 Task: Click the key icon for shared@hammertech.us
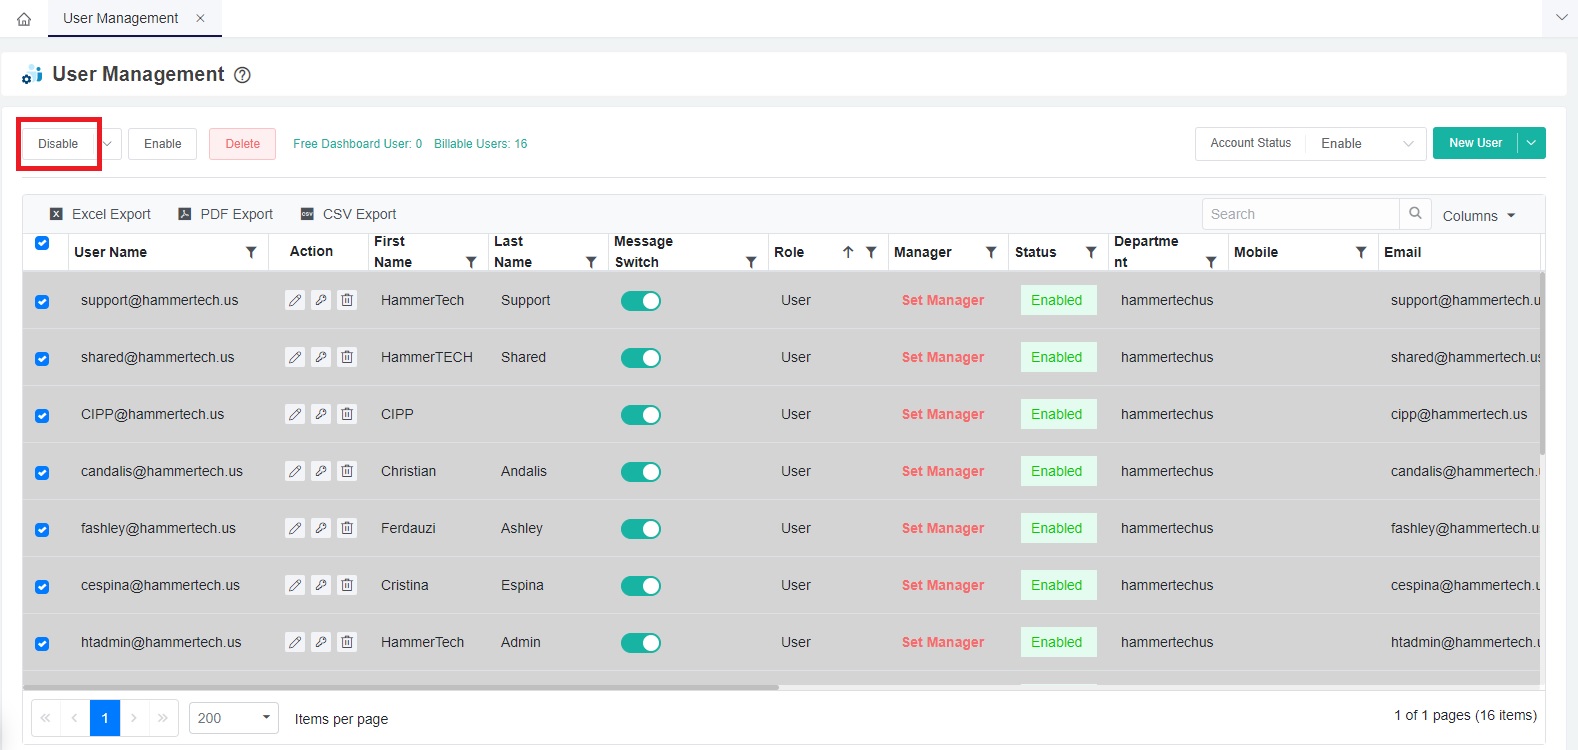click(x=321, y=357)
